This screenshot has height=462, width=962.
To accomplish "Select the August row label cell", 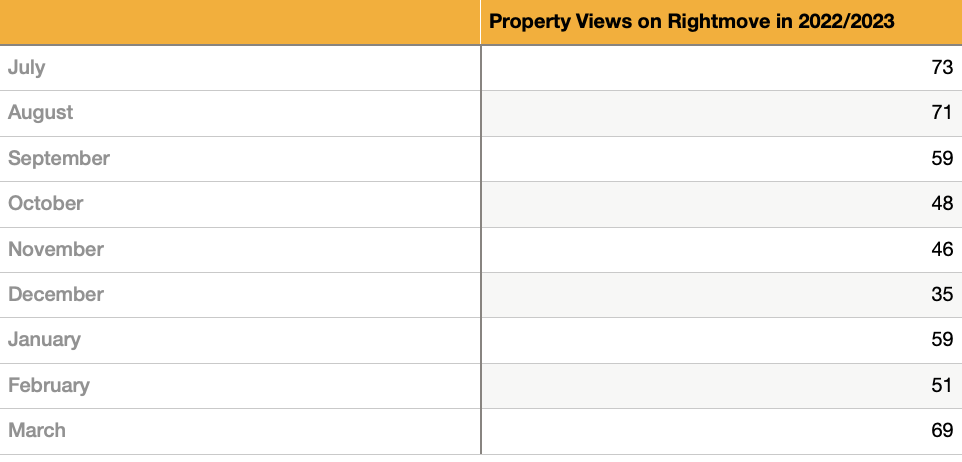I will tap(41, 113).
